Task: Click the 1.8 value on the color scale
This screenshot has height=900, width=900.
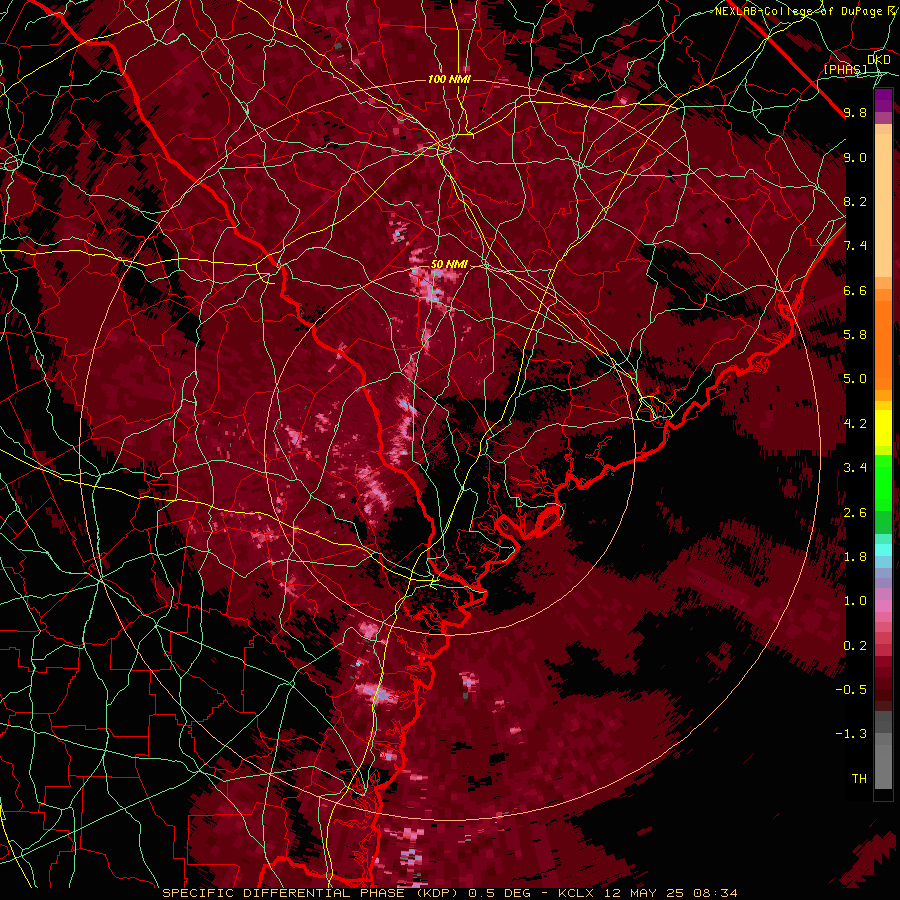Action: [855, 557]
